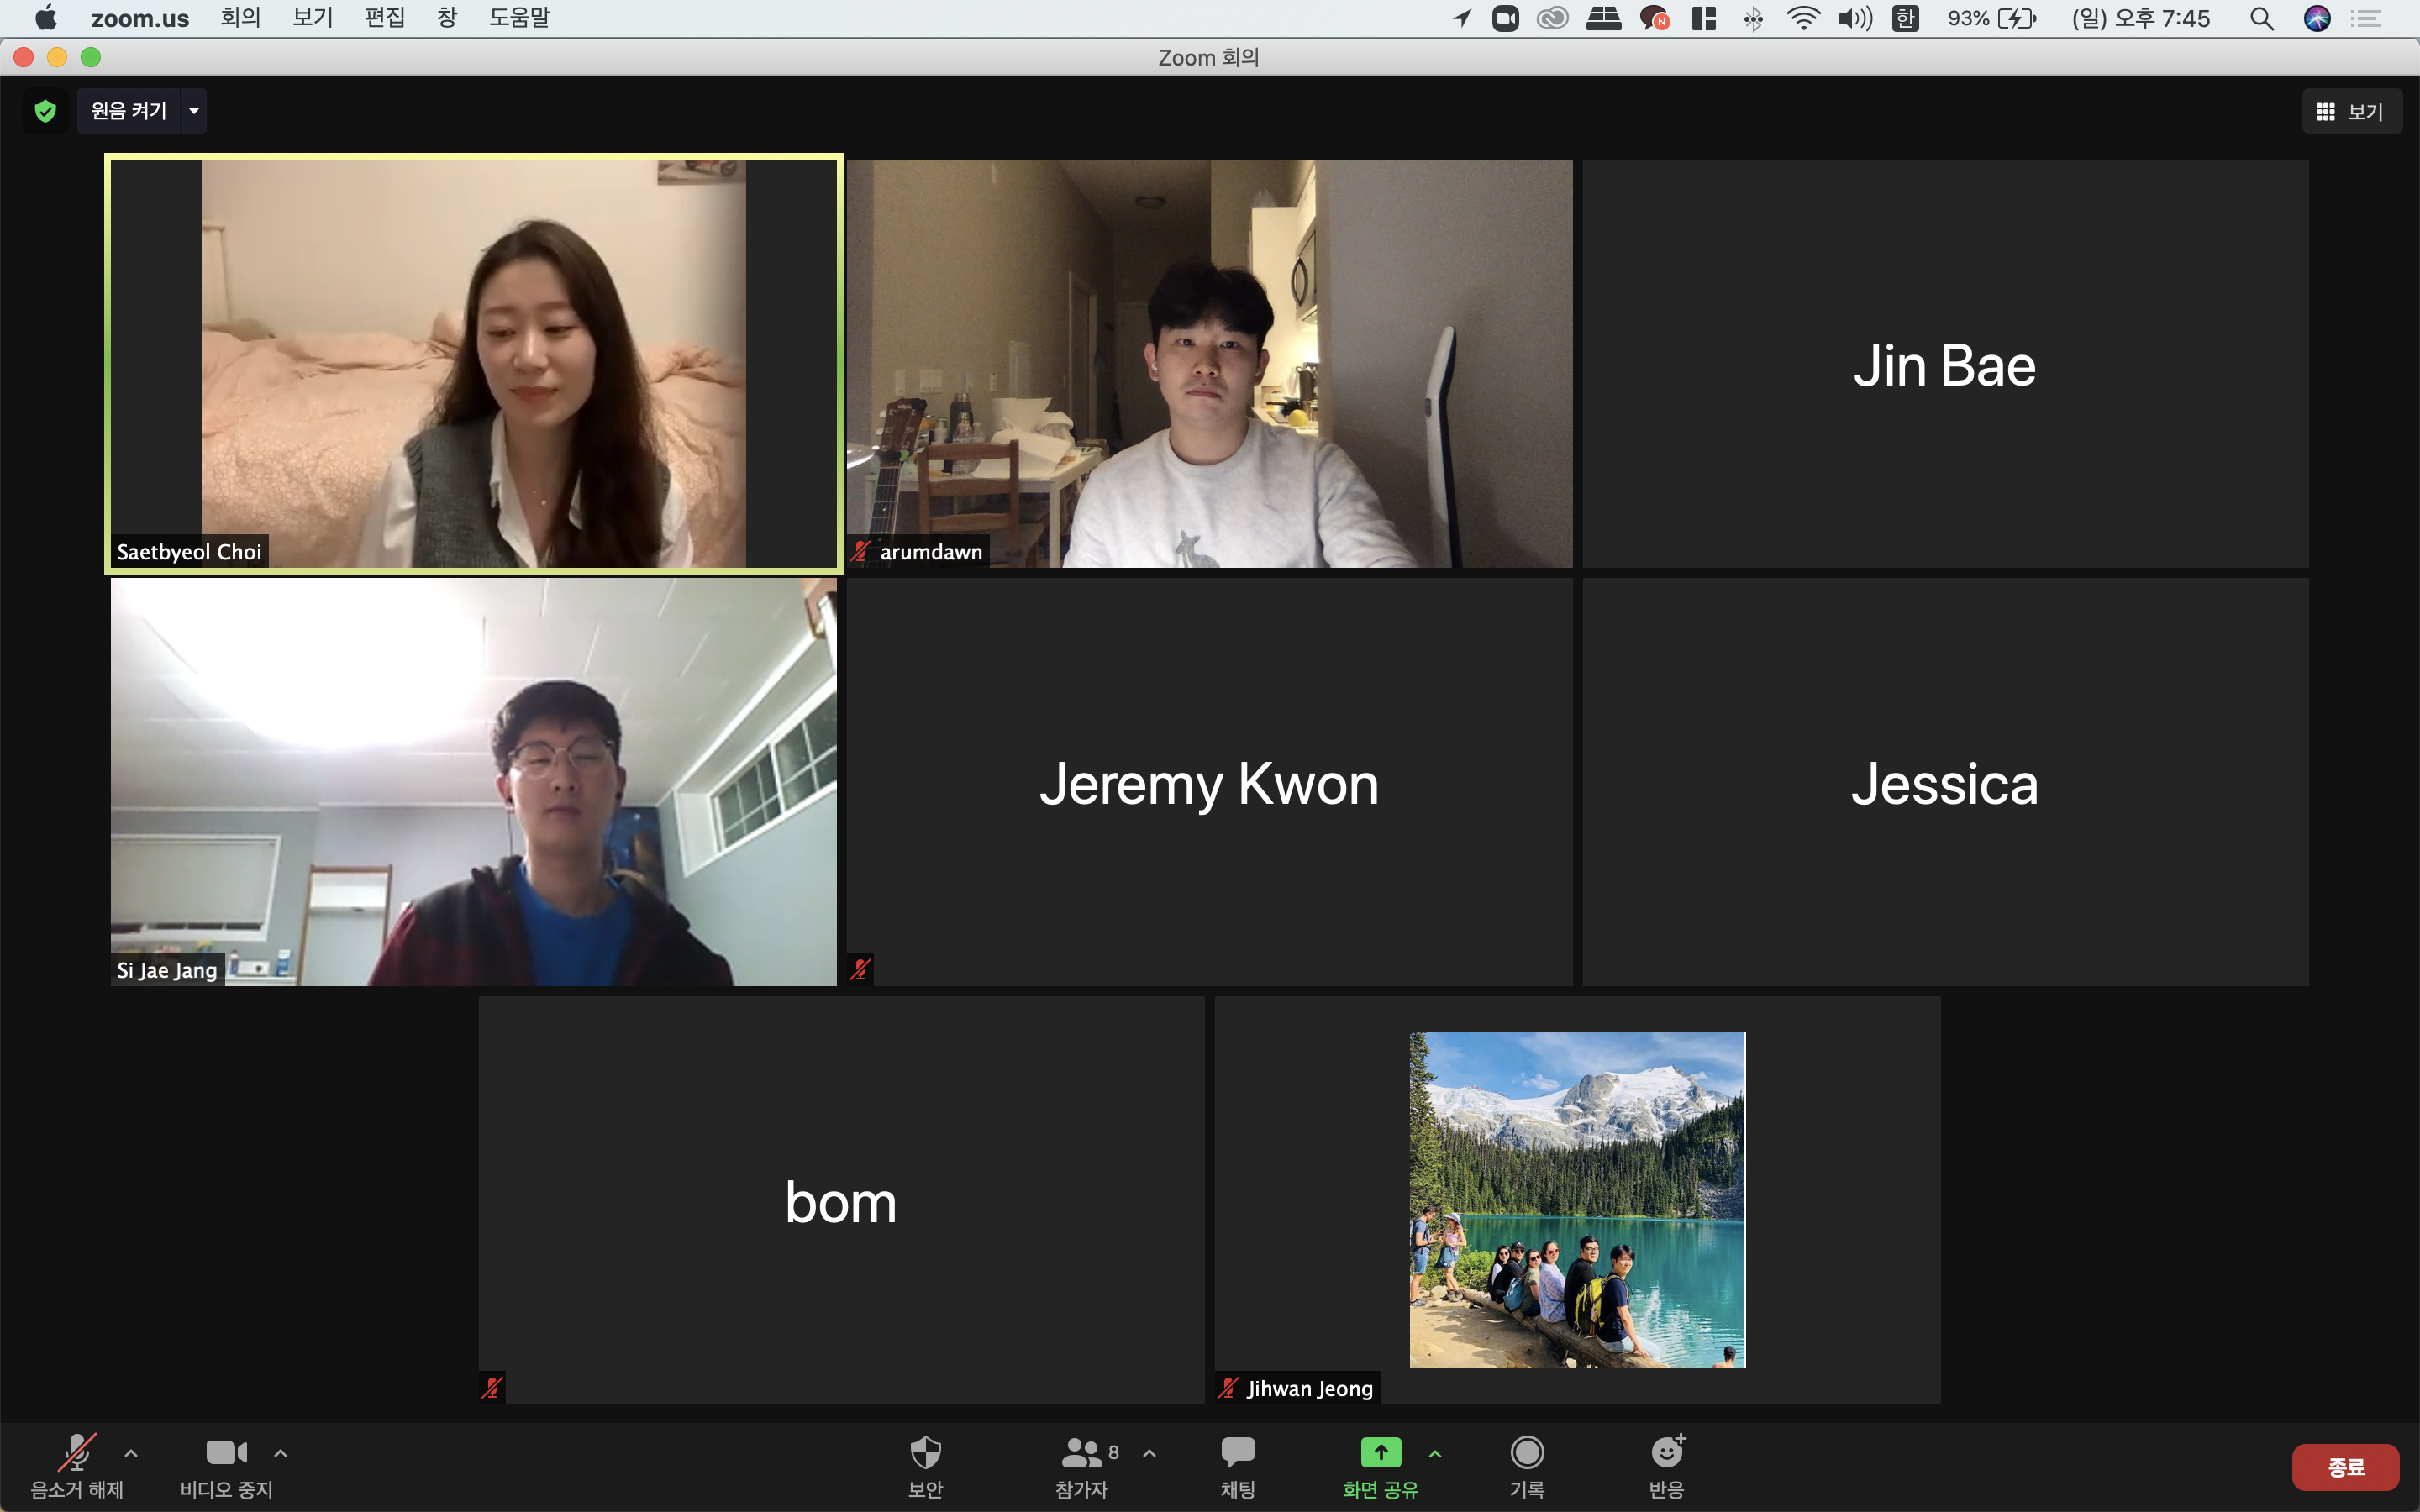Open the 채팅 chat panel
Image resolution: width=2420 pixels, height=1512 pixels.
point(1238,1466)
